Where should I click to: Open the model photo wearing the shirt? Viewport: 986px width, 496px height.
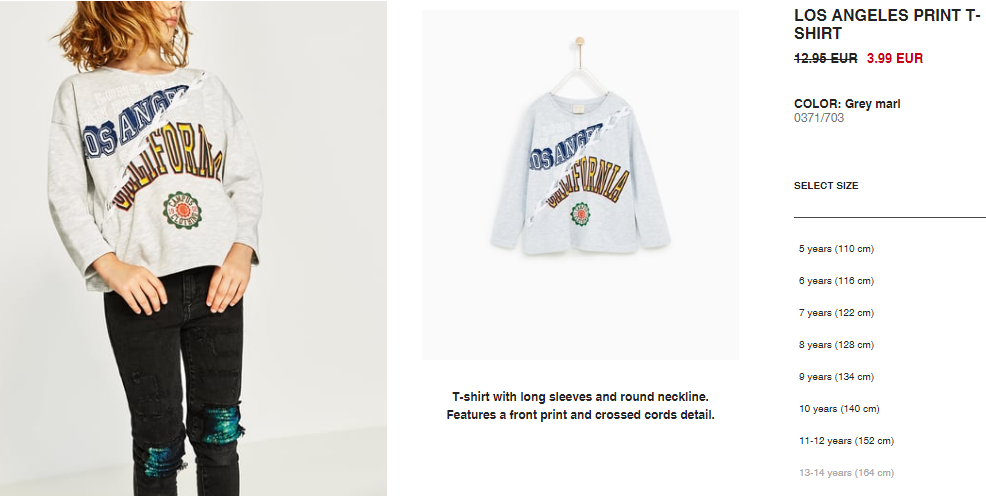[x=193, y=248]
